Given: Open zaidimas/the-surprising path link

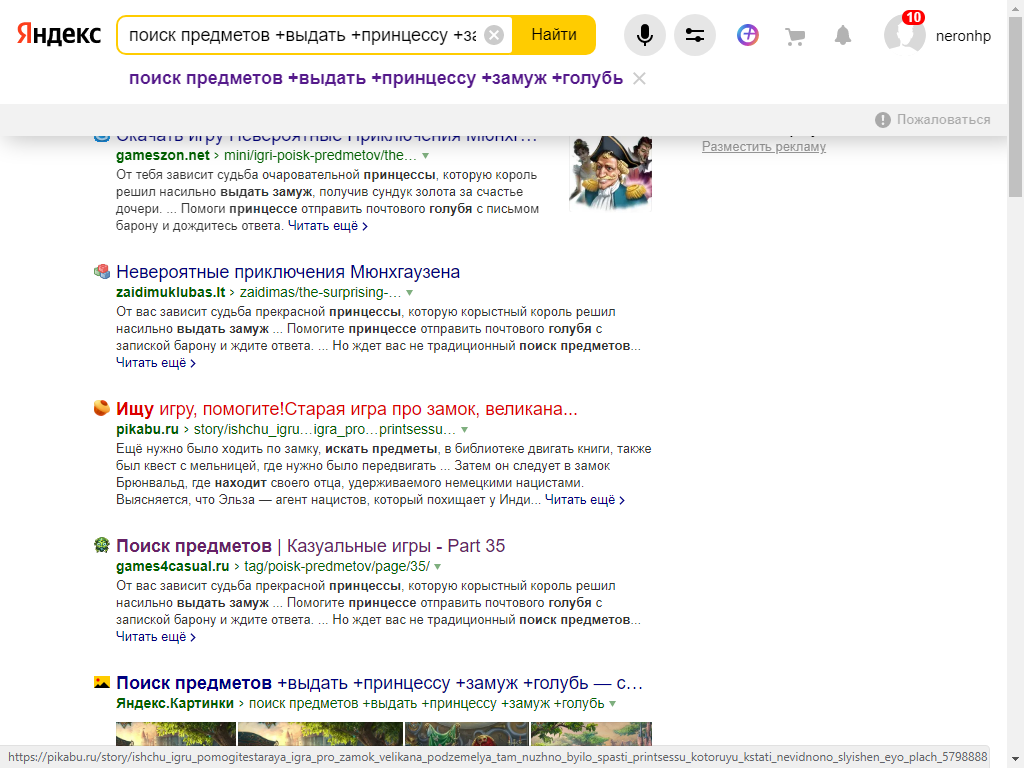Looking at the screenshot, I should pyautogui.click(x=320, y=293).
